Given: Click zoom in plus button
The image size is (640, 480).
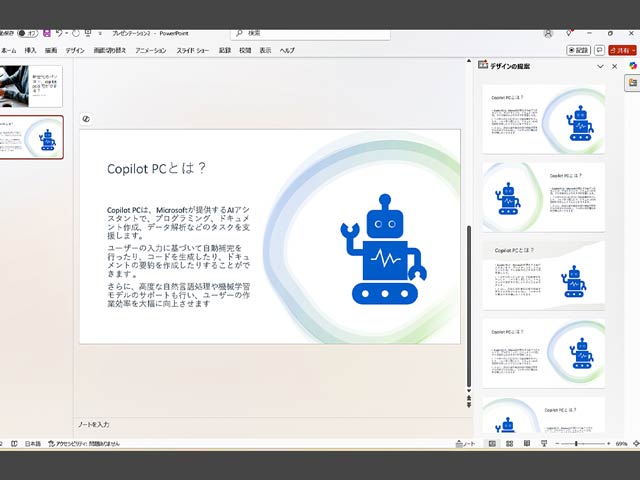Looking at the screenshot, I should 609,444.
